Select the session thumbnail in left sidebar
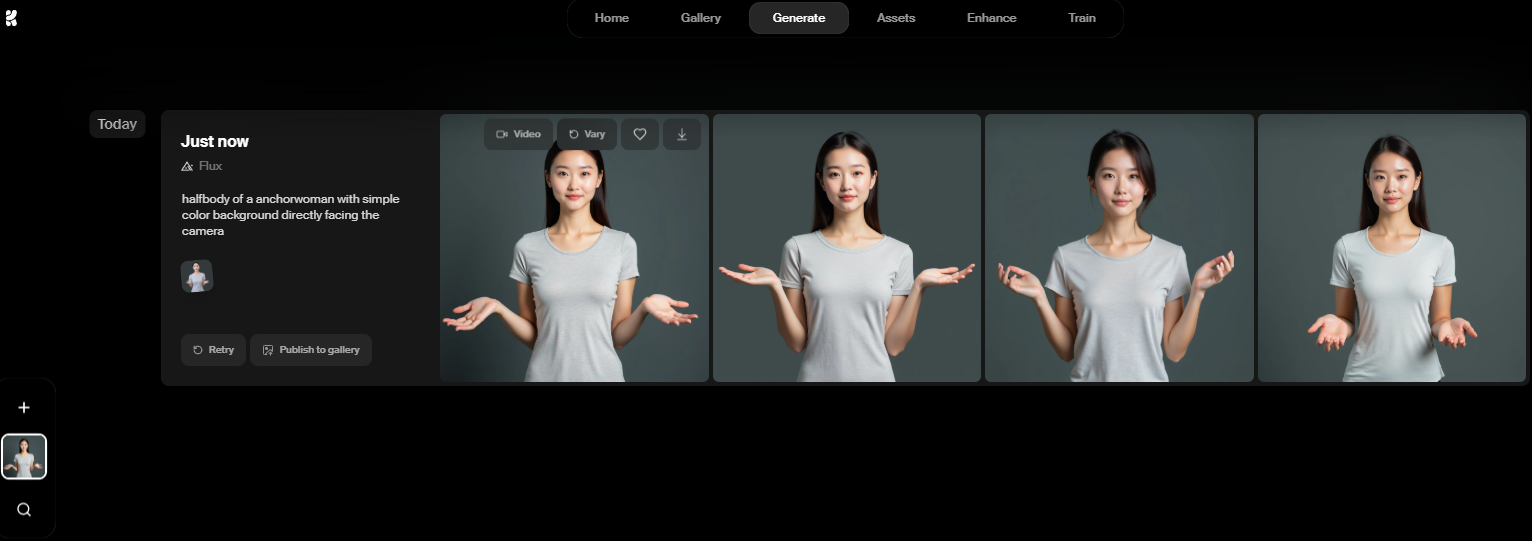Screen dimensions: 1532x541 click(24, 457)
